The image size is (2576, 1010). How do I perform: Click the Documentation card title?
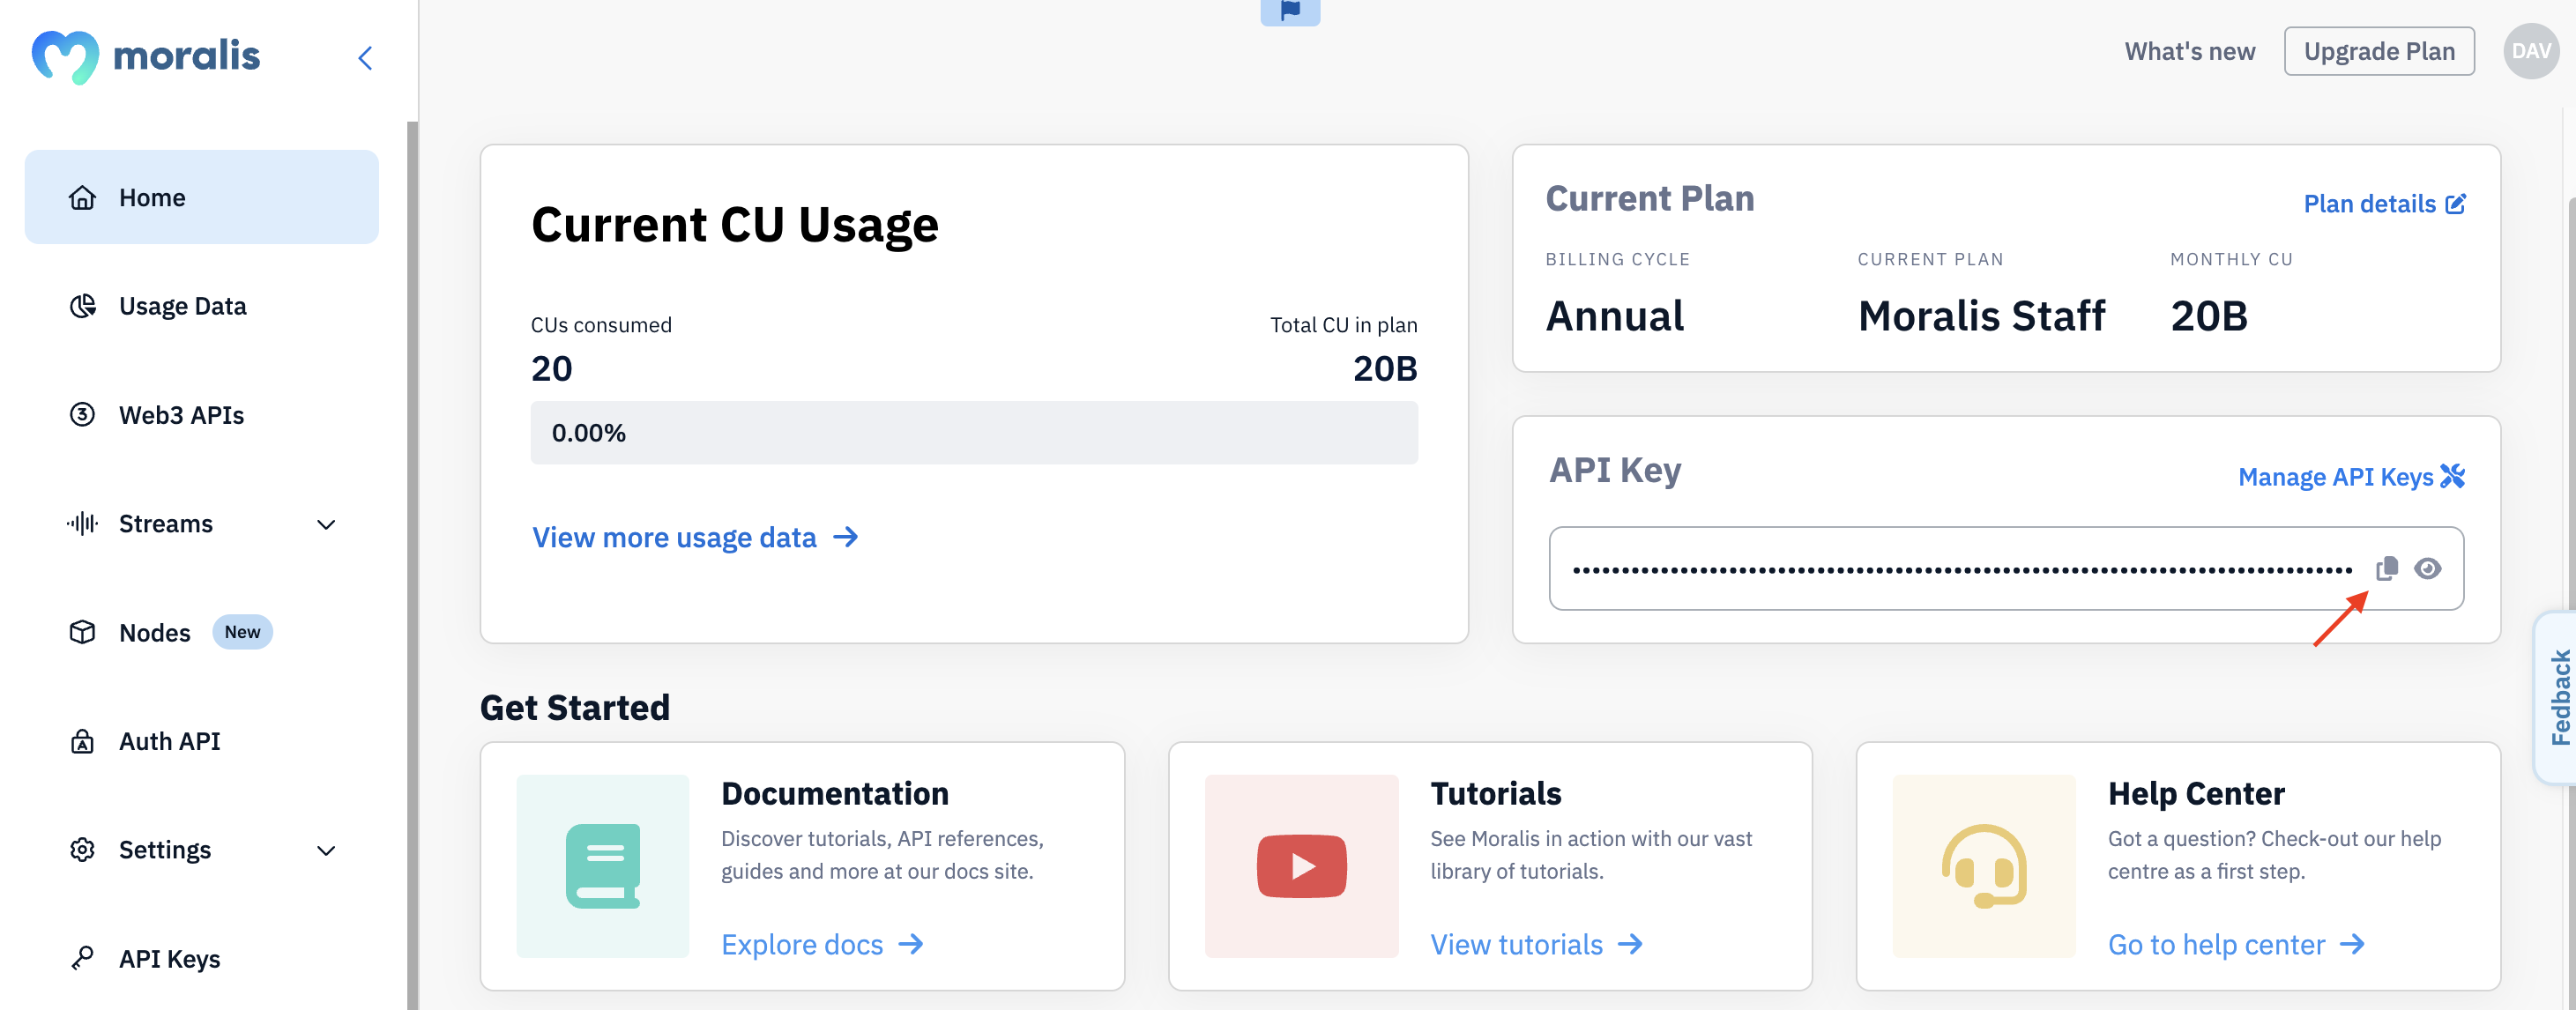pos(835,793)
